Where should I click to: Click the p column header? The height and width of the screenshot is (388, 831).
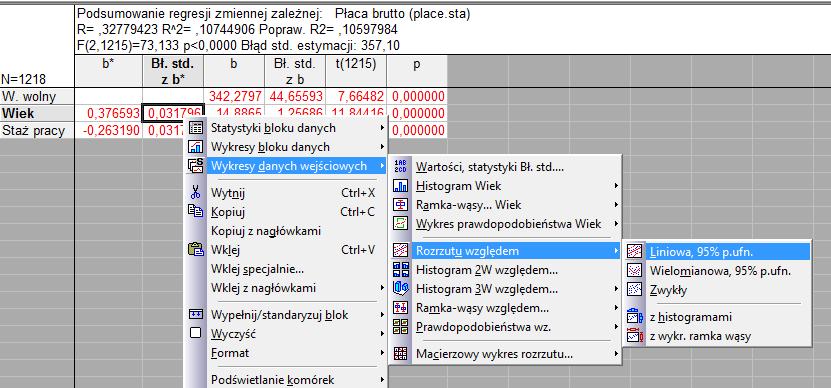pyautogui.click(x=417, y=71)
